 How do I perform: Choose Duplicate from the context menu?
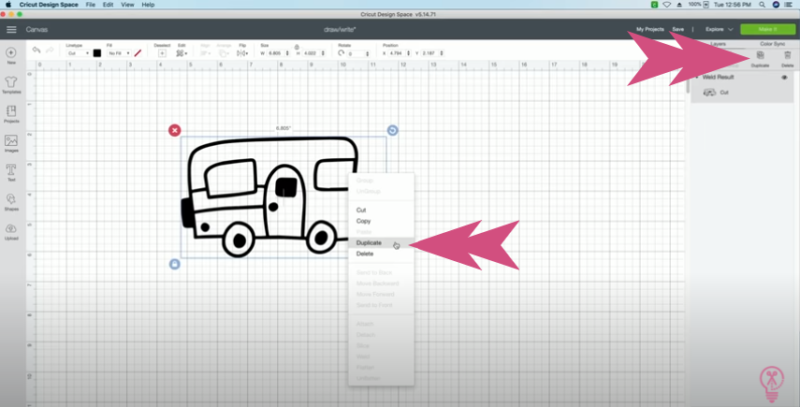[369, 242]
